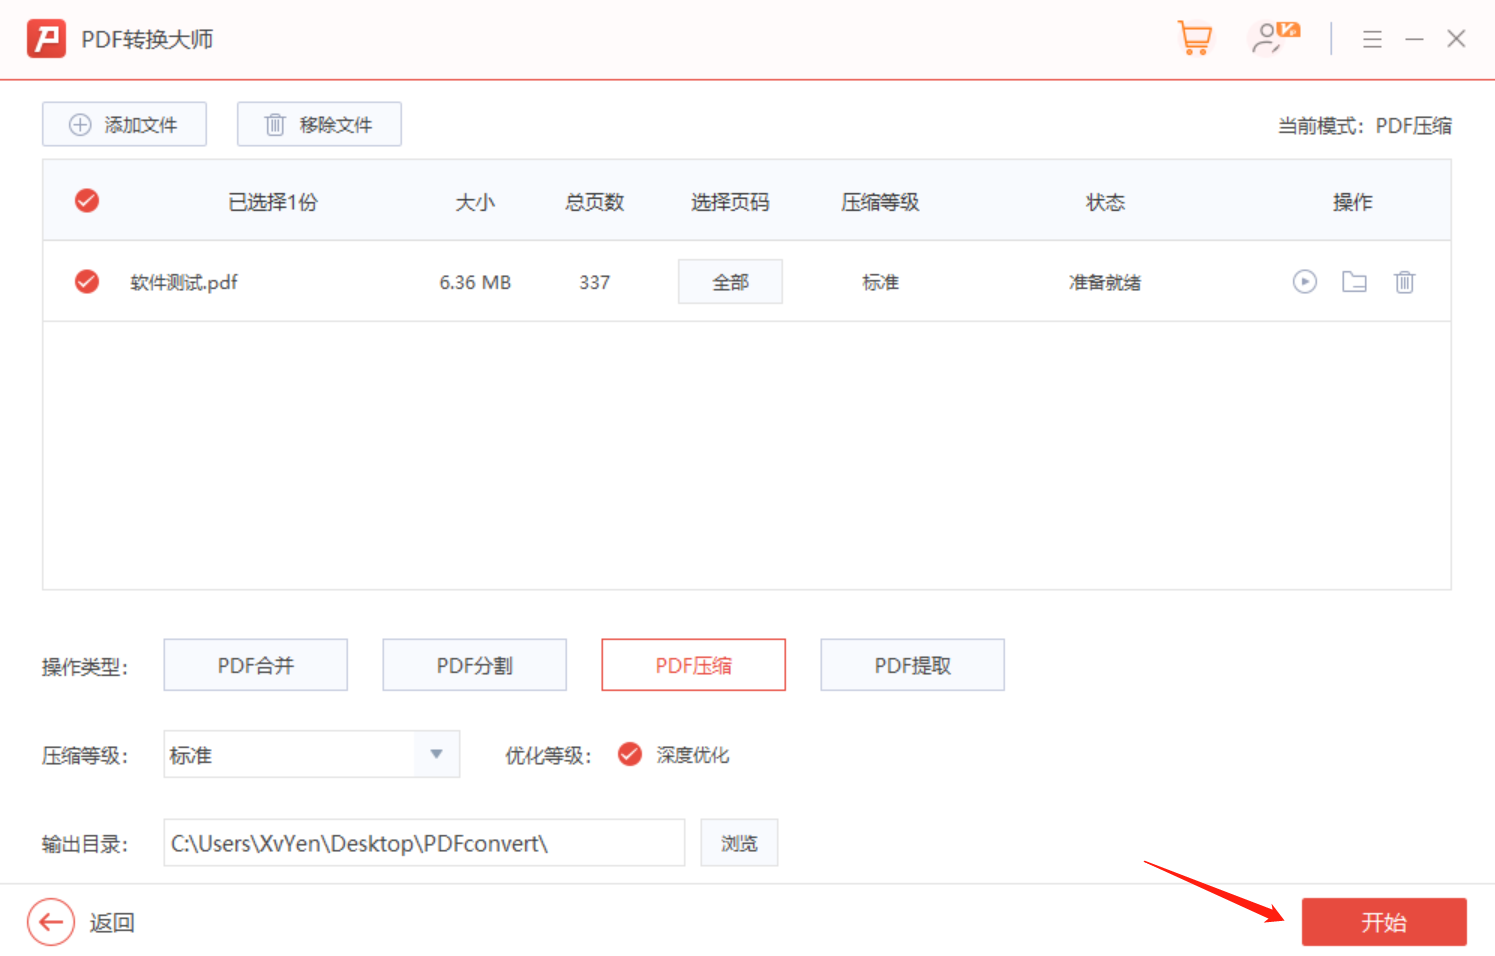Image resolution: width=1495 pixels, height=956 pixels.
Task: Click the 返回 text link
Action: click(112, 922)
